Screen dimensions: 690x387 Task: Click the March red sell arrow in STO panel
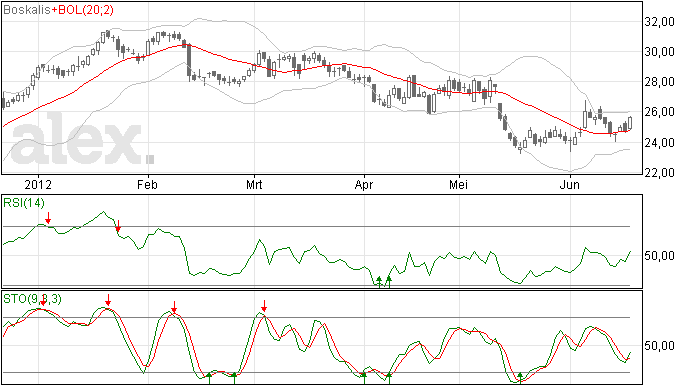(x=264, y=306)
